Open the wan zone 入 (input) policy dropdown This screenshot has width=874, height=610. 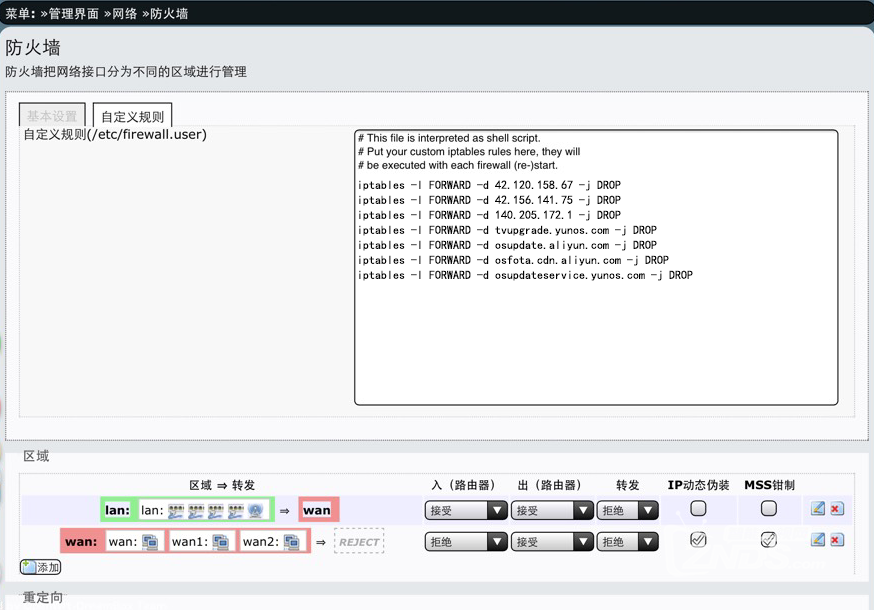(466, 541)
